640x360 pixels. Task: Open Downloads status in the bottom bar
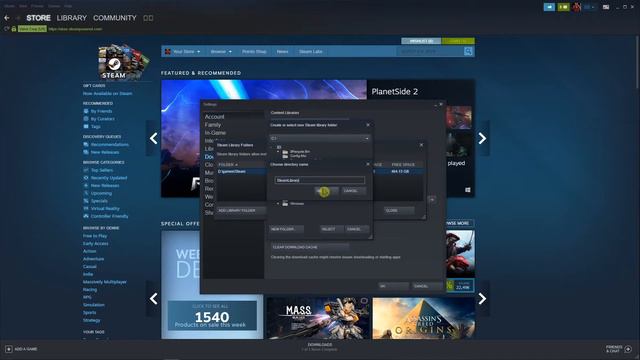320,347
